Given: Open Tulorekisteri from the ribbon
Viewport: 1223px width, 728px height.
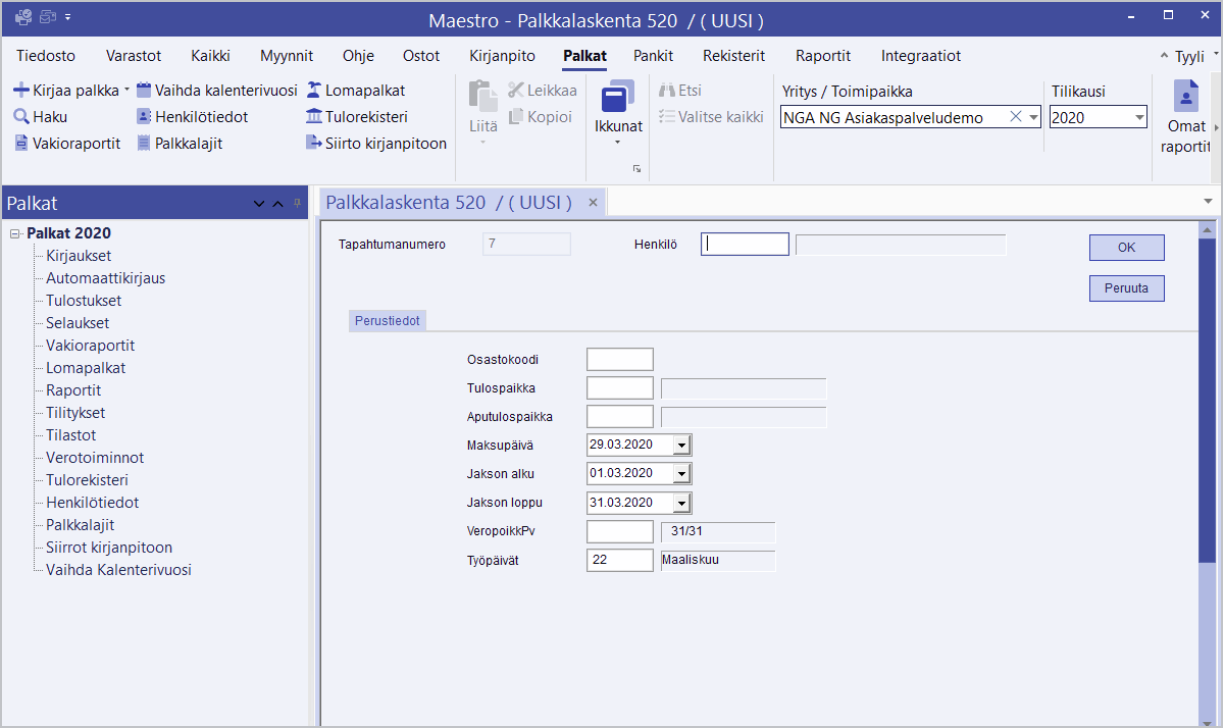Looking at the screenshot, I should click(357, 117).
